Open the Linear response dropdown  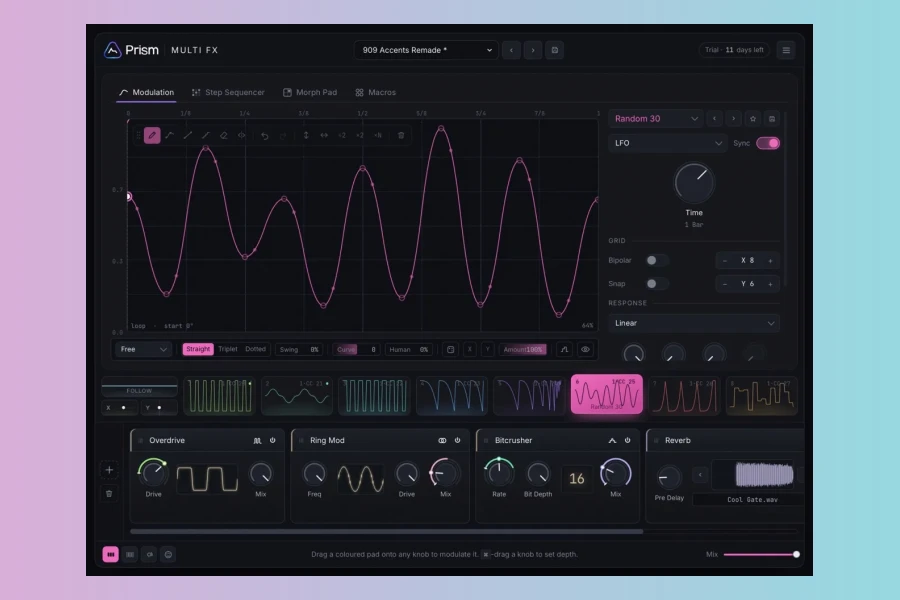click(x=694, y=323)
